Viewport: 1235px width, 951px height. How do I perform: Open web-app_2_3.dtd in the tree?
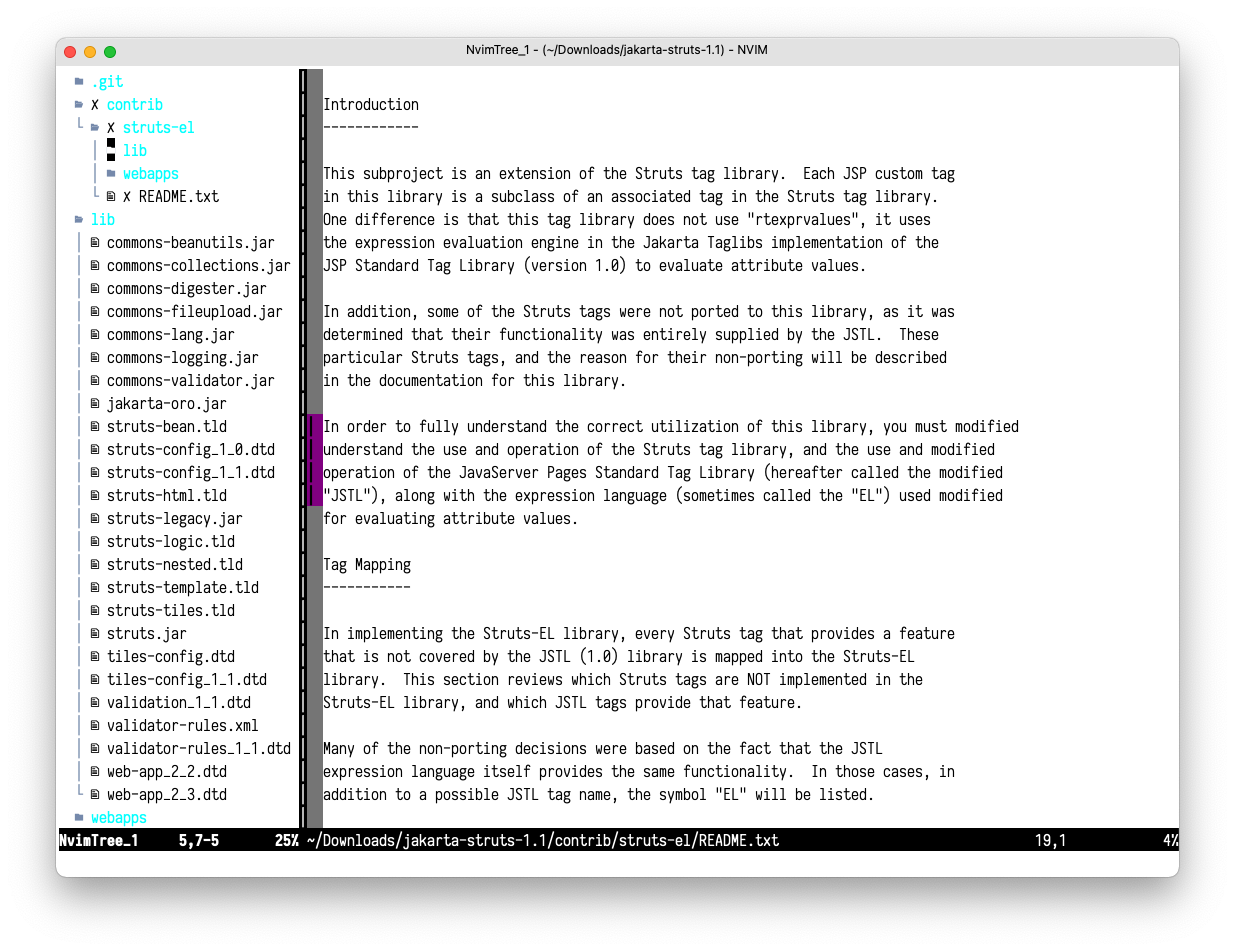point(167,795)
